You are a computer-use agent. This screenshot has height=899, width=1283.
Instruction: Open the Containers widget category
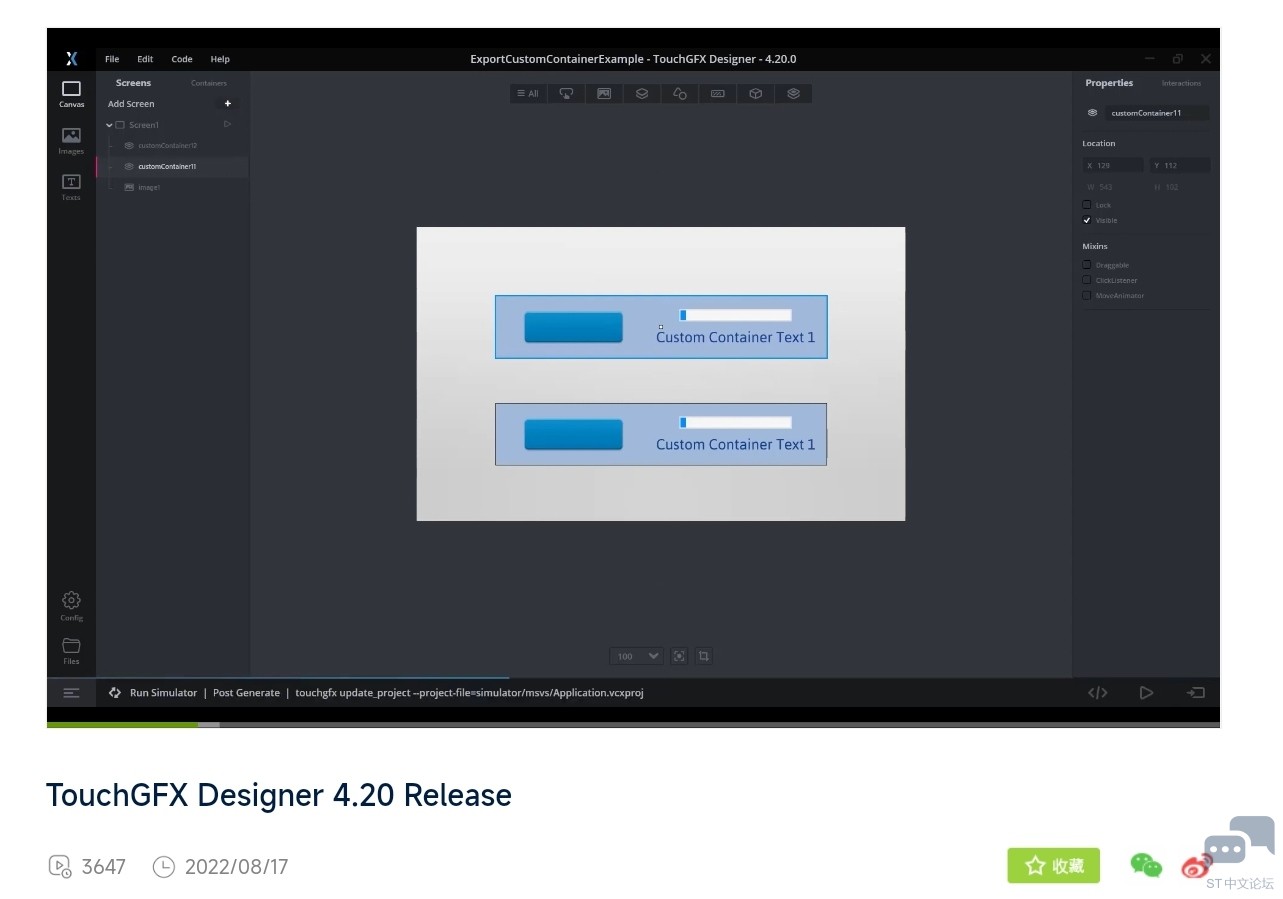[x=642, y=94]
